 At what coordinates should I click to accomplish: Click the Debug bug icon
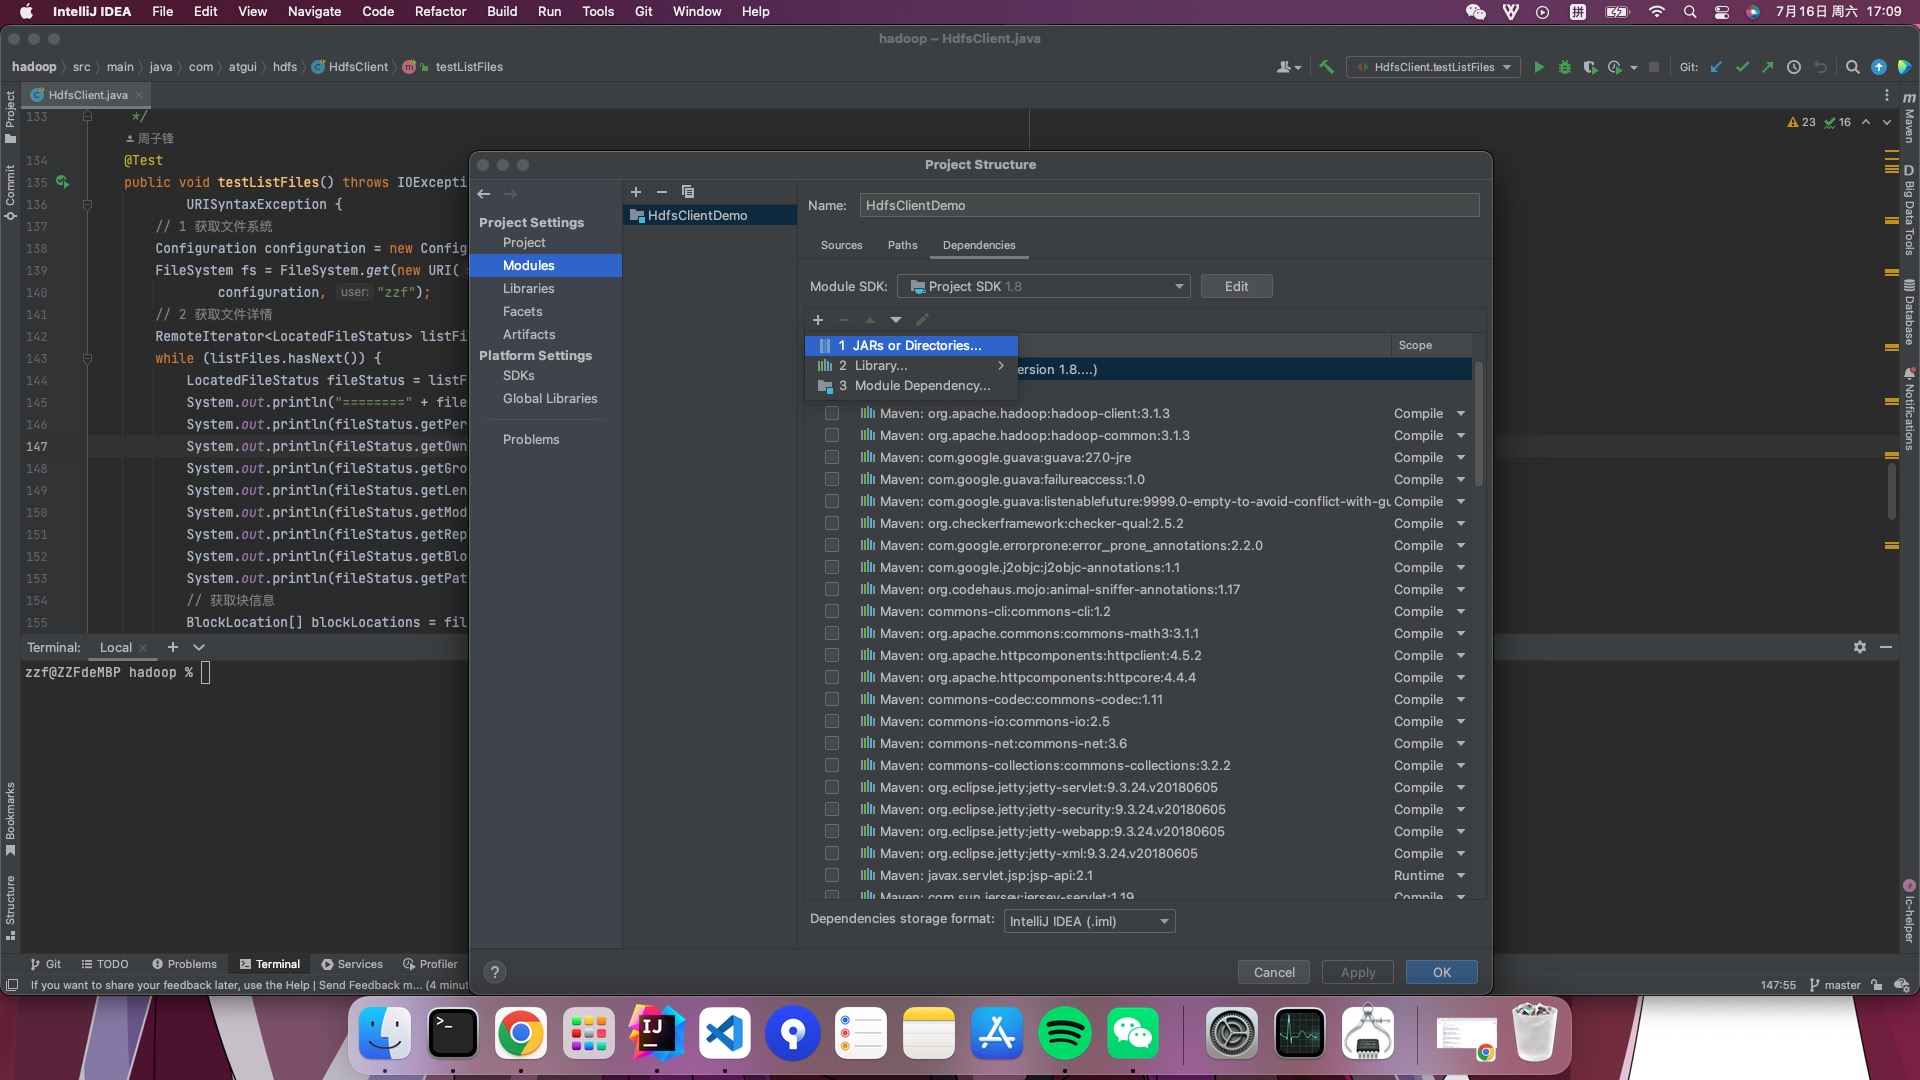tap(1565, 67)
